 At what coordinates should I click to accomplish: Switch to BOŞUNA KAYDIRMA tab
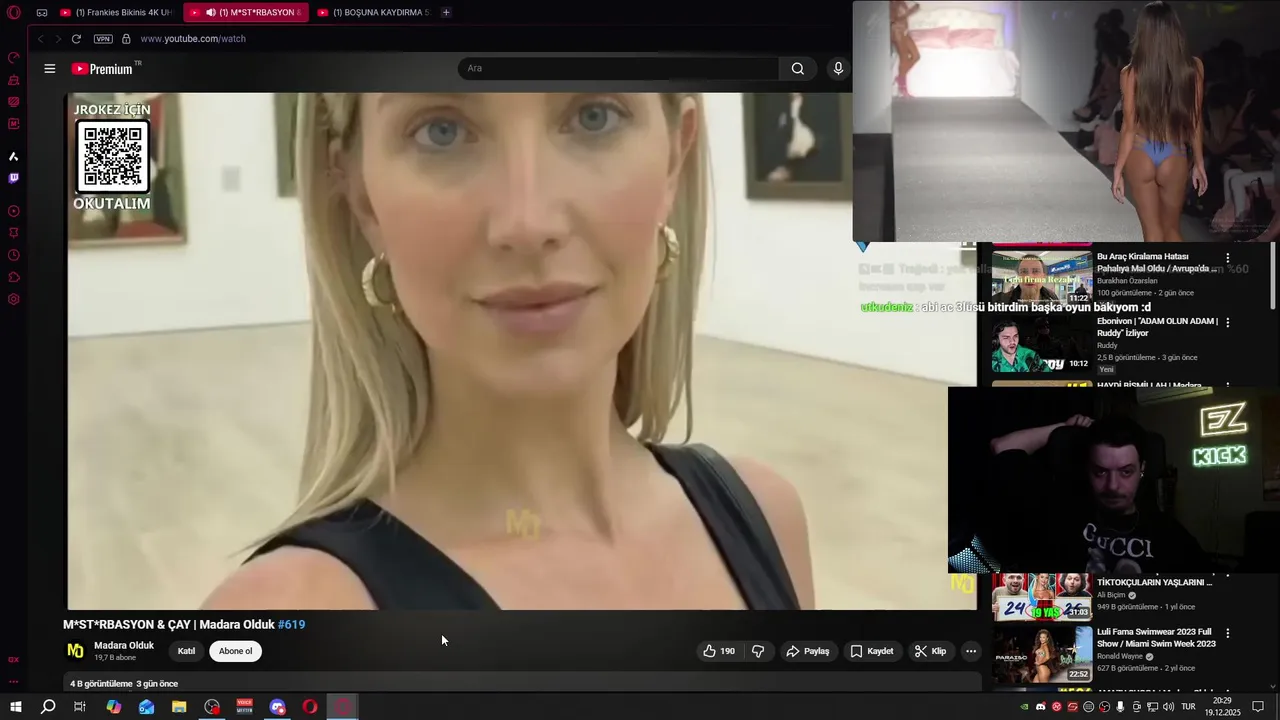click(373, 12)
